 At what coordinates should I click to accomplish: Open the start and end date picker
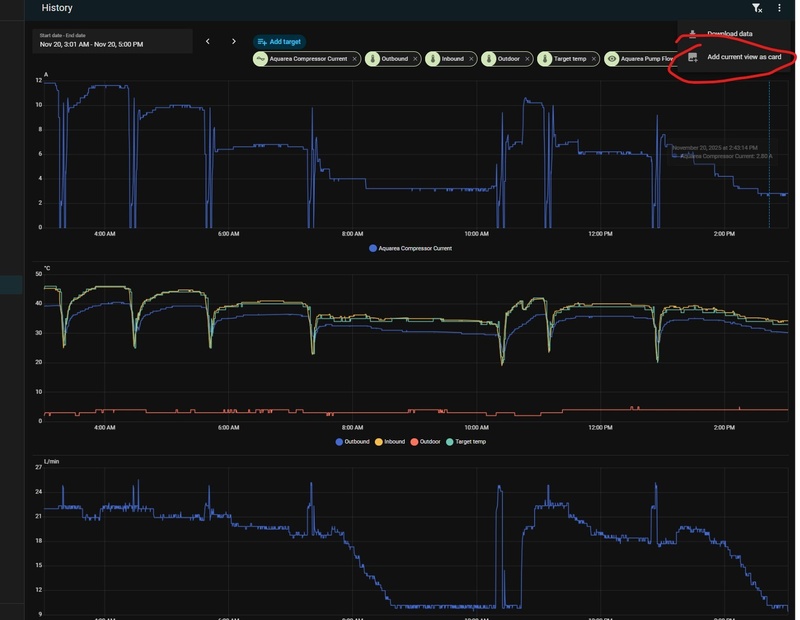[112, 41]
